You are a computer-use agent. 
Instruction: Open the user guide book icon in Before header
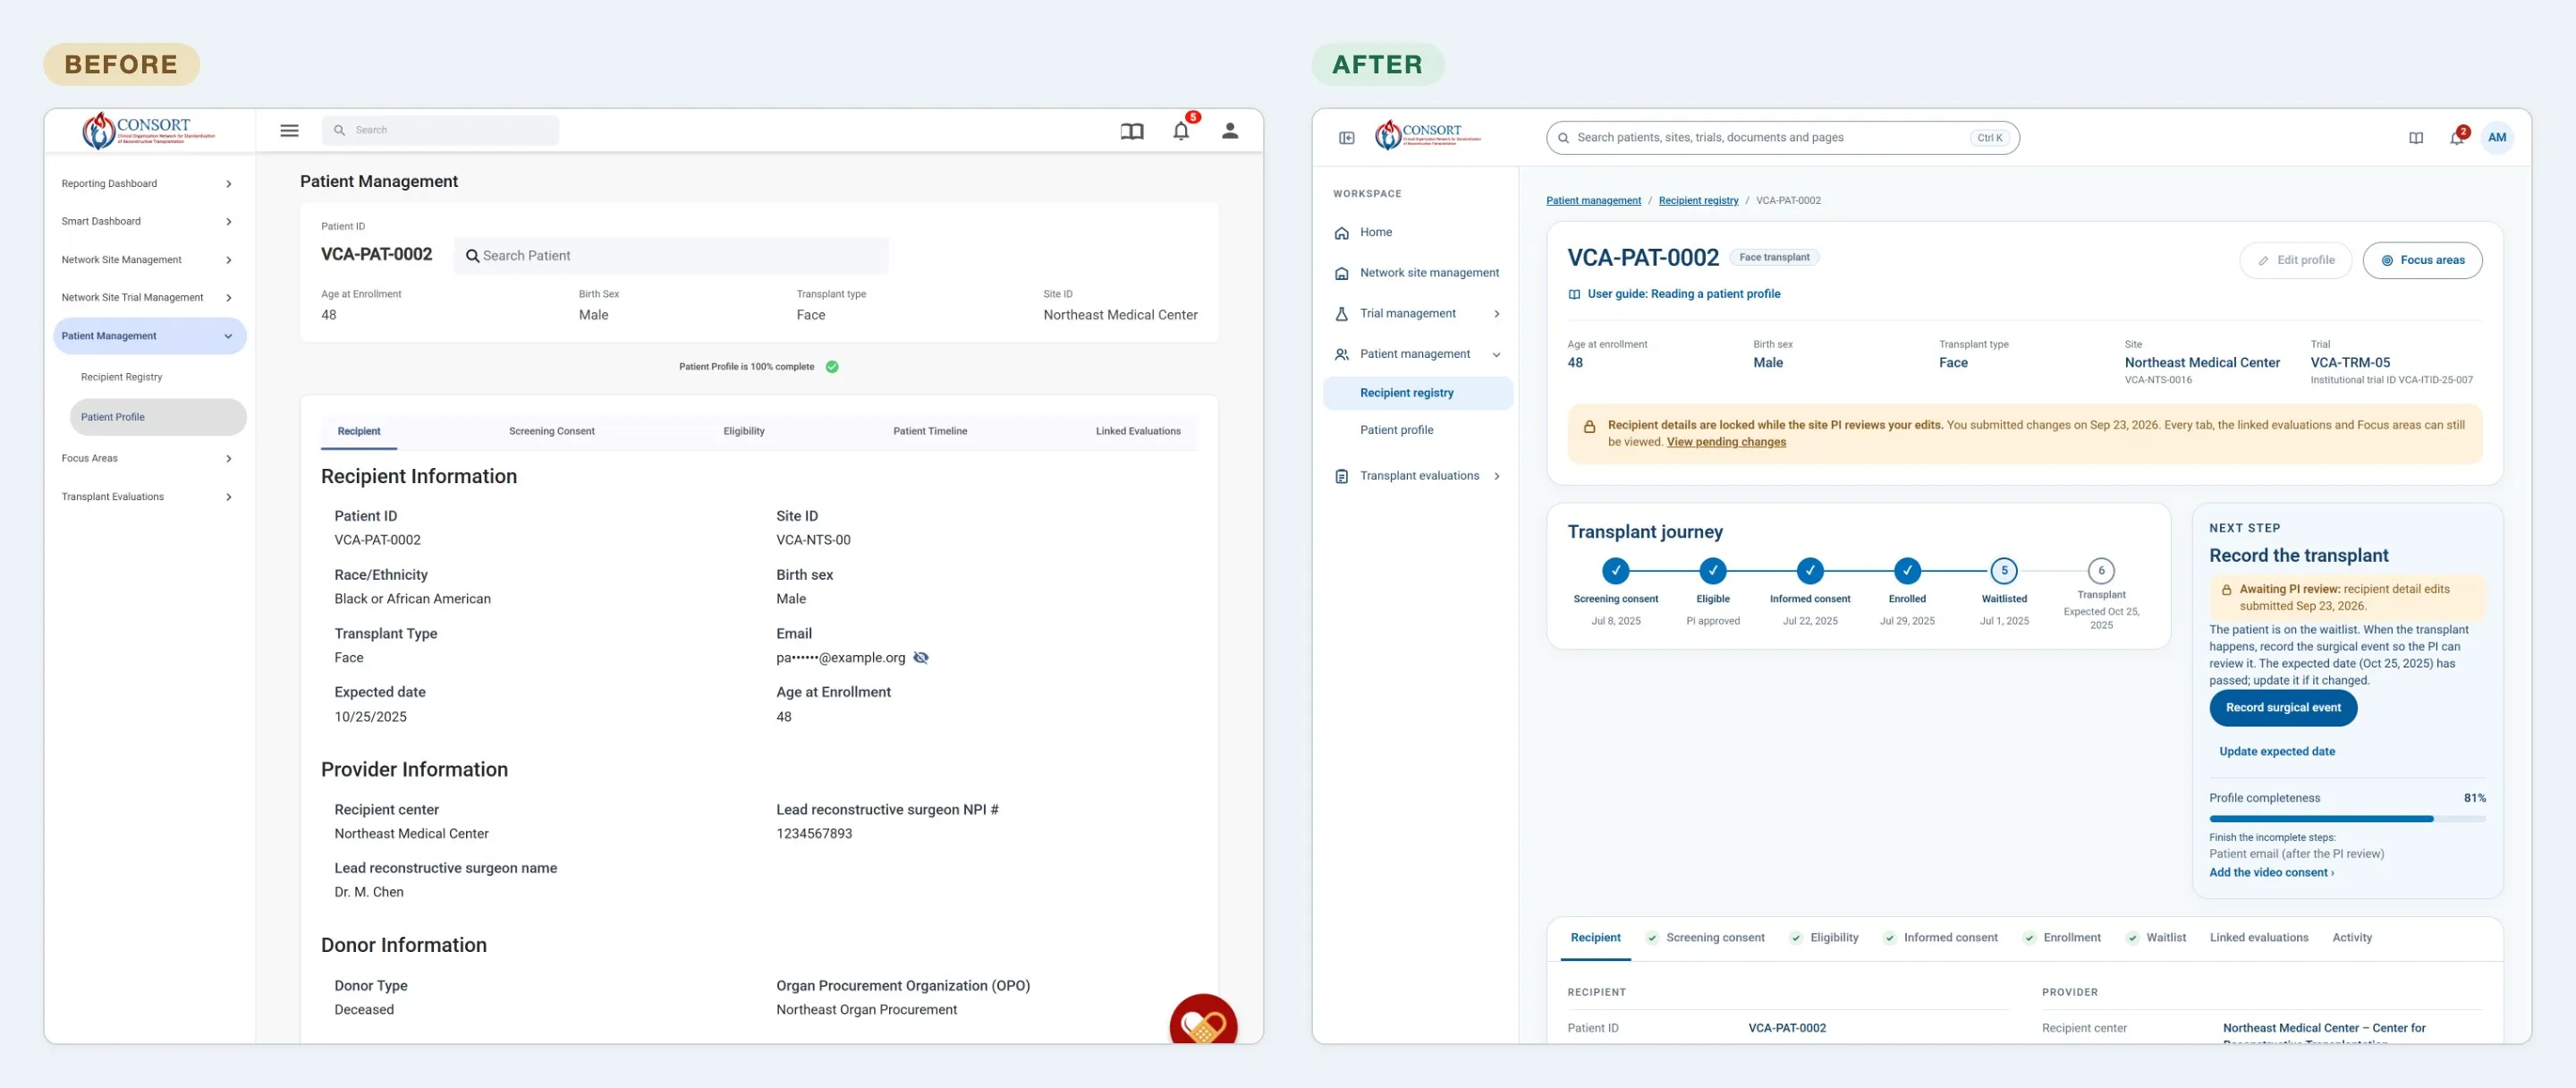tap(1132, 131)
